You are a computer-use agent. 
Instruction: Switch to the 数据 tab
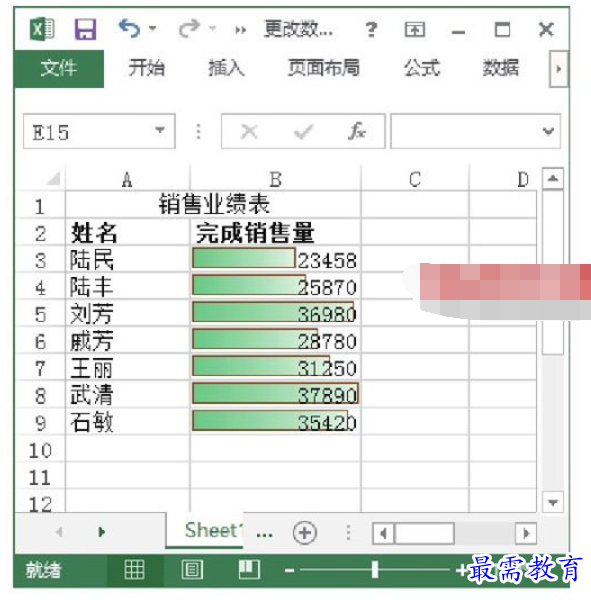[x=501, y=68]
